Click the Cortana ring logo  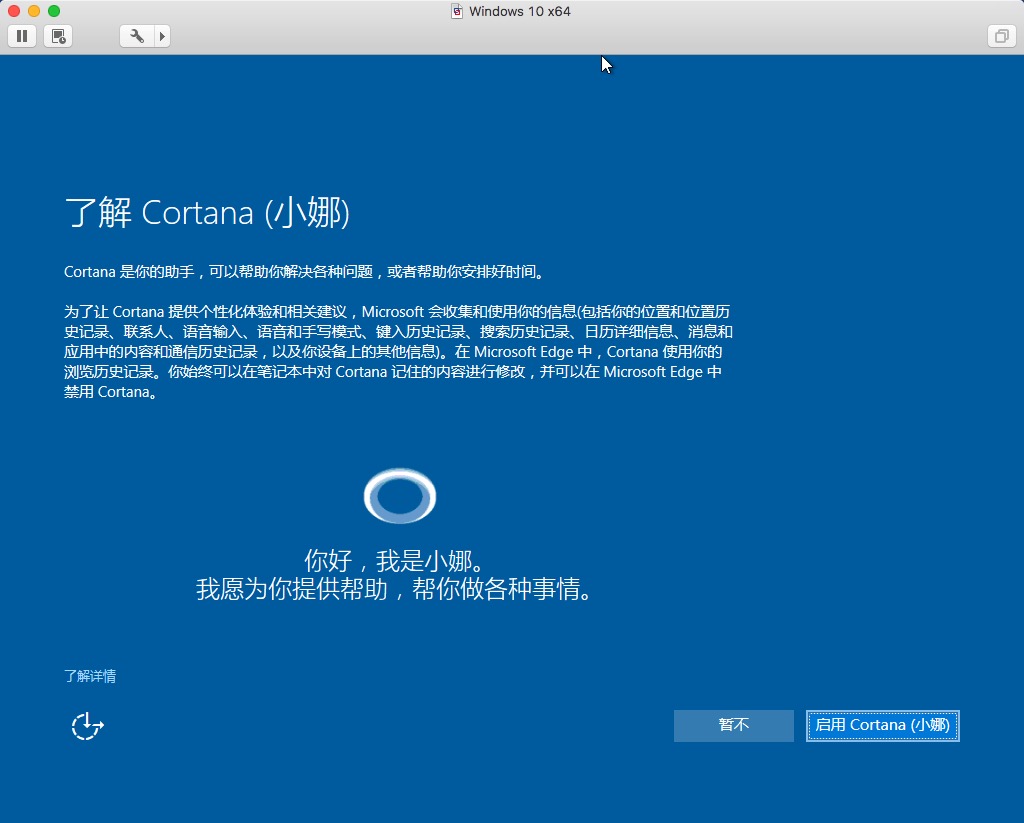(400, 496)
